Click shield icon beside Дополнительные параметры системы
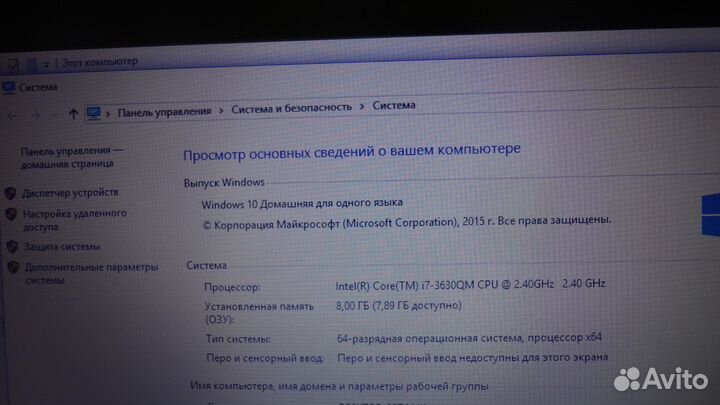Viewport: 720px width, 405px height. (13, 267)
